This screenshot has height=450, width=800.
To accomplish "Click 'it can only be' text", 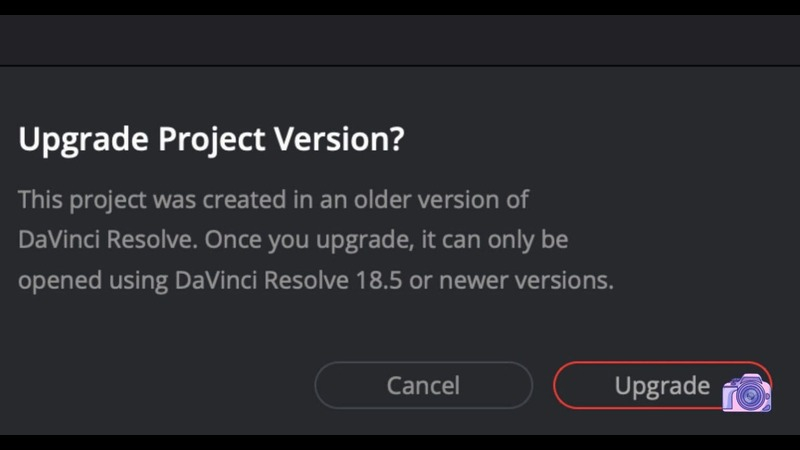I will pyautogui.click(x=494, y=240).
